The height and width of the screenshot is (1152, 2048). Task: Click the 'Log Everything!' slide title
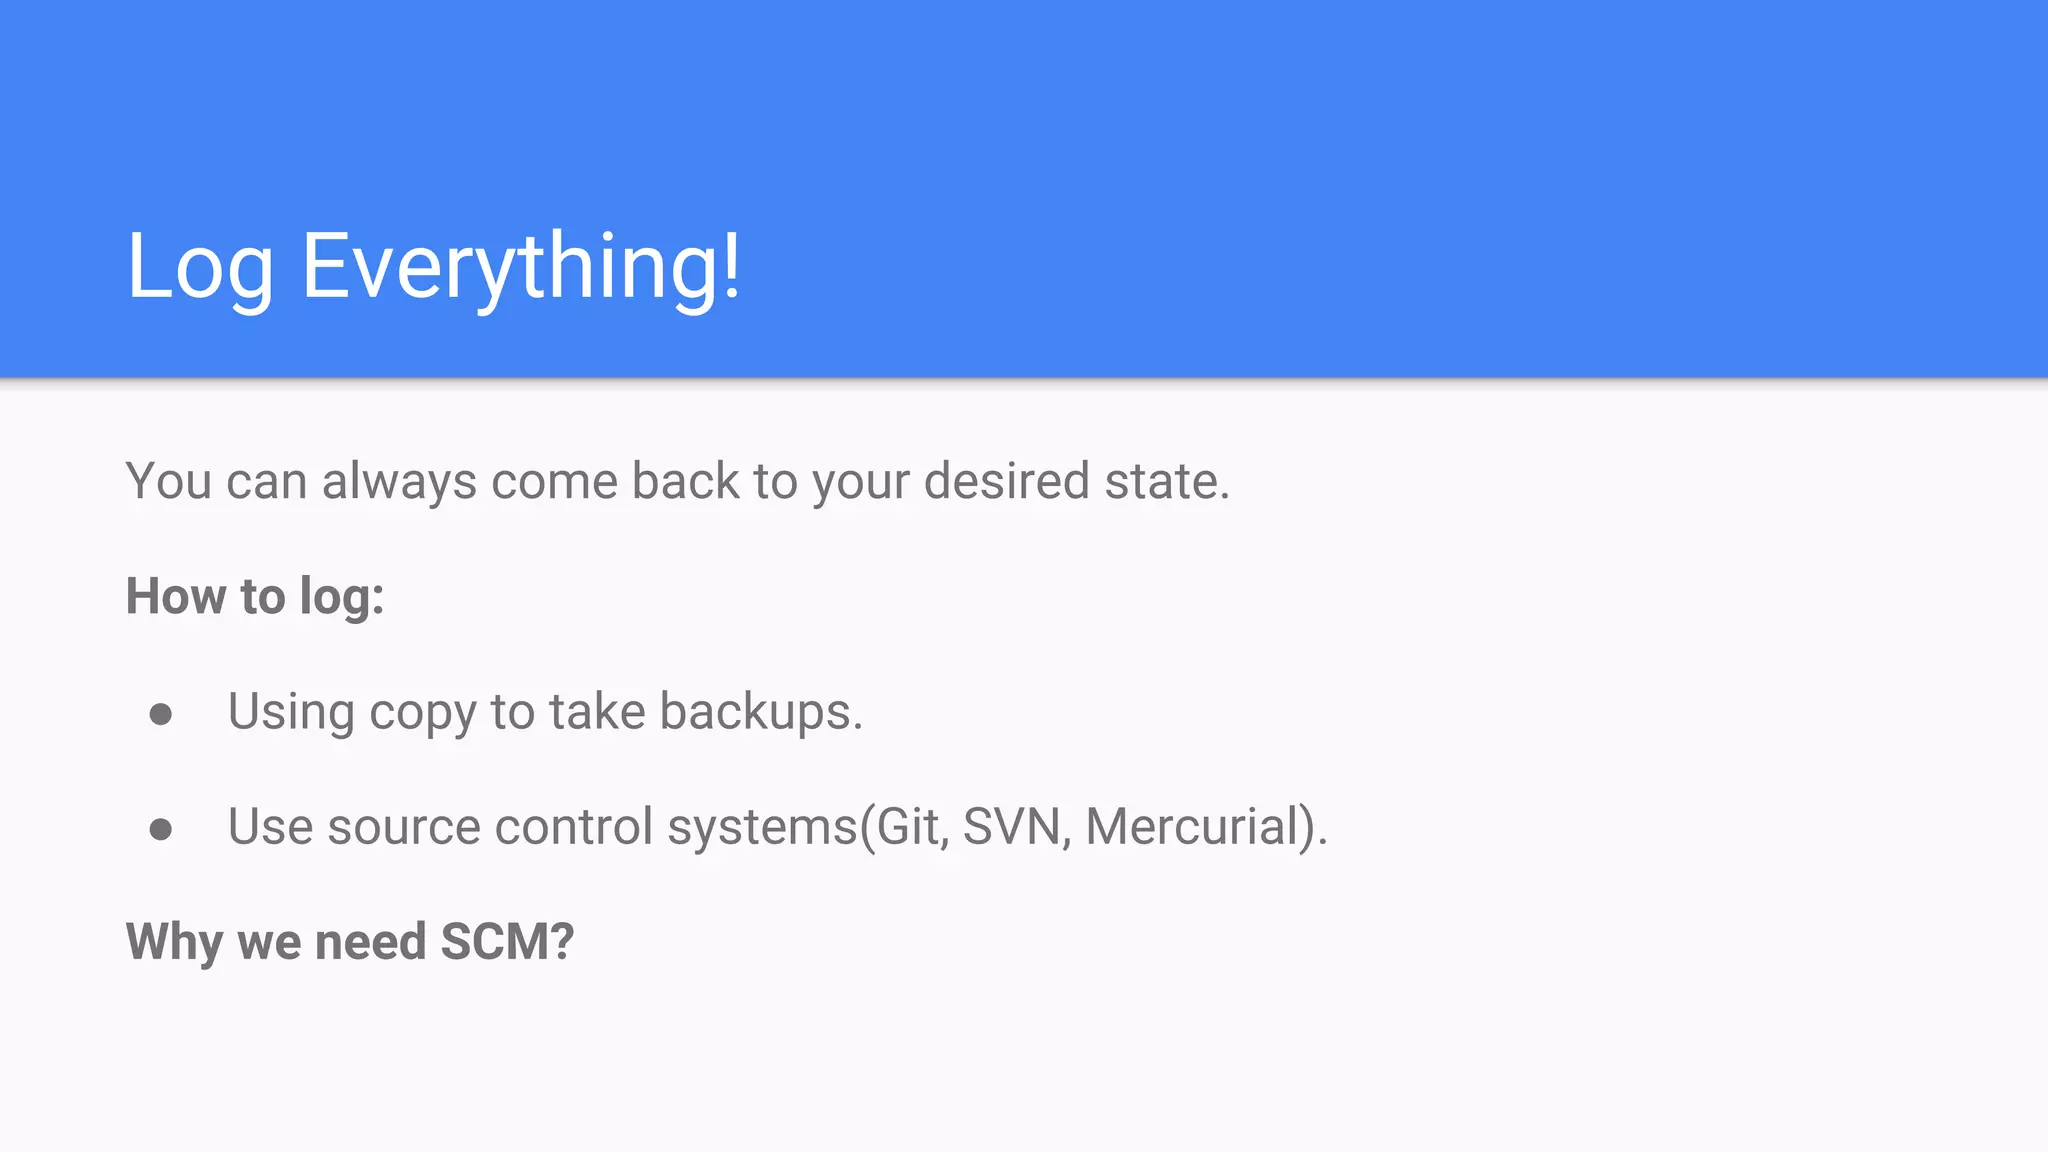coord(433,266)
